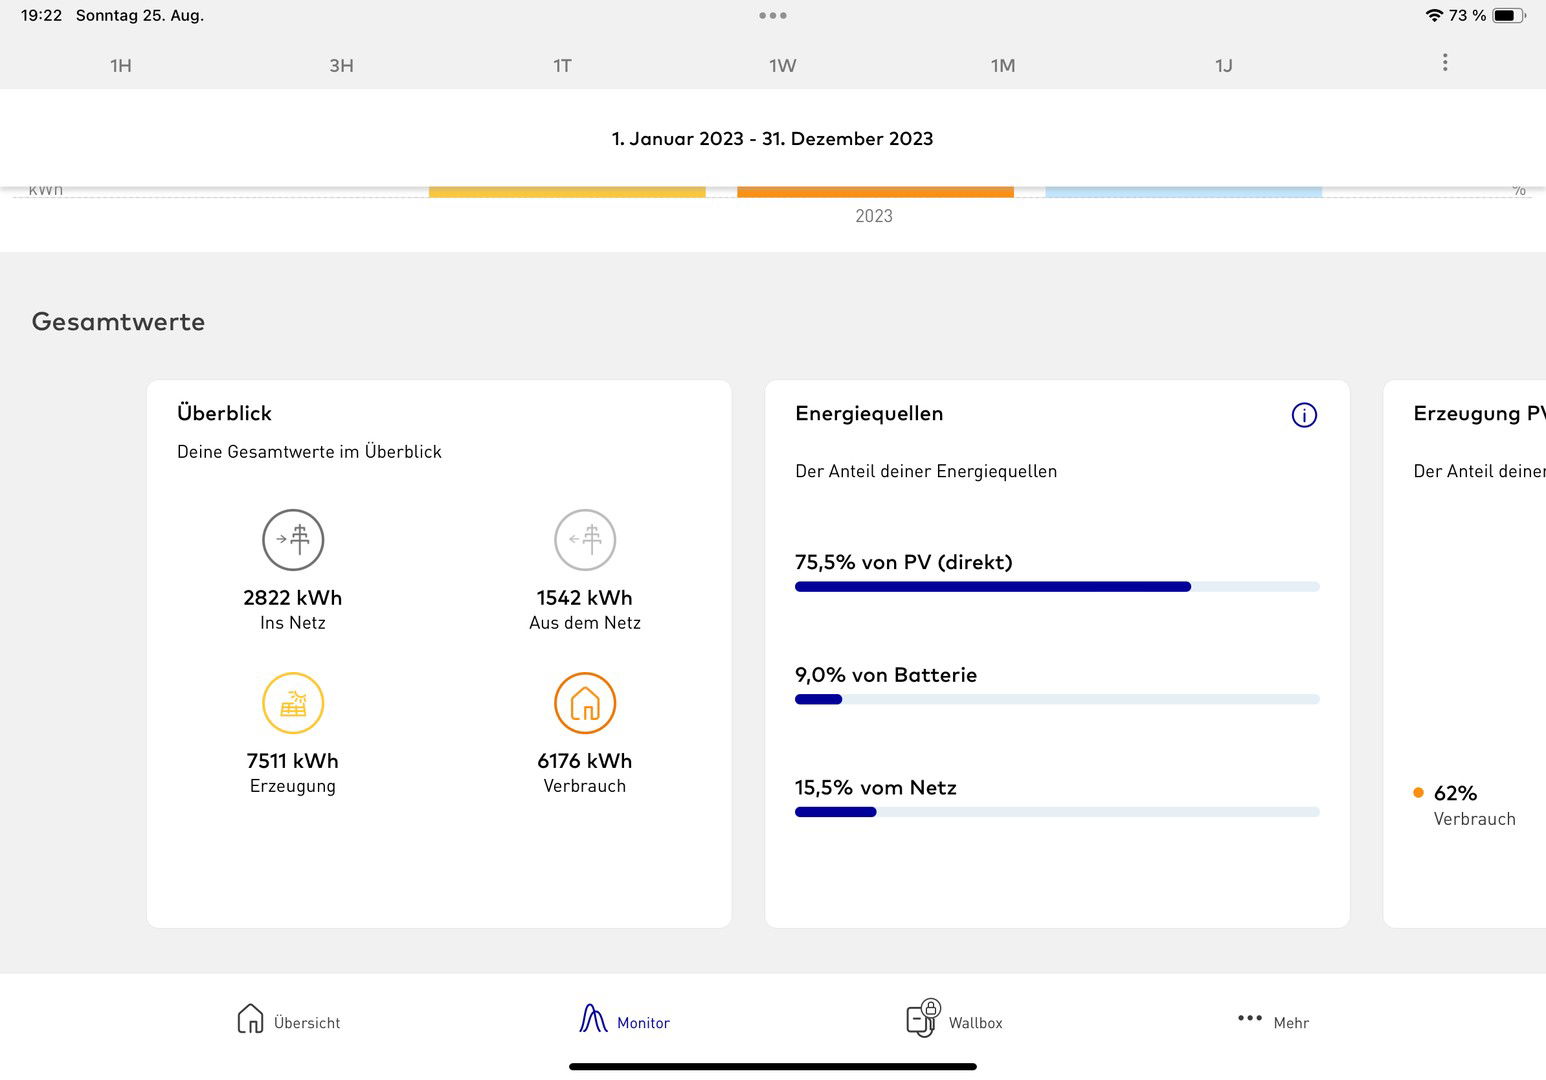Tap the 15,5% vom Netz label

point(876,788)
